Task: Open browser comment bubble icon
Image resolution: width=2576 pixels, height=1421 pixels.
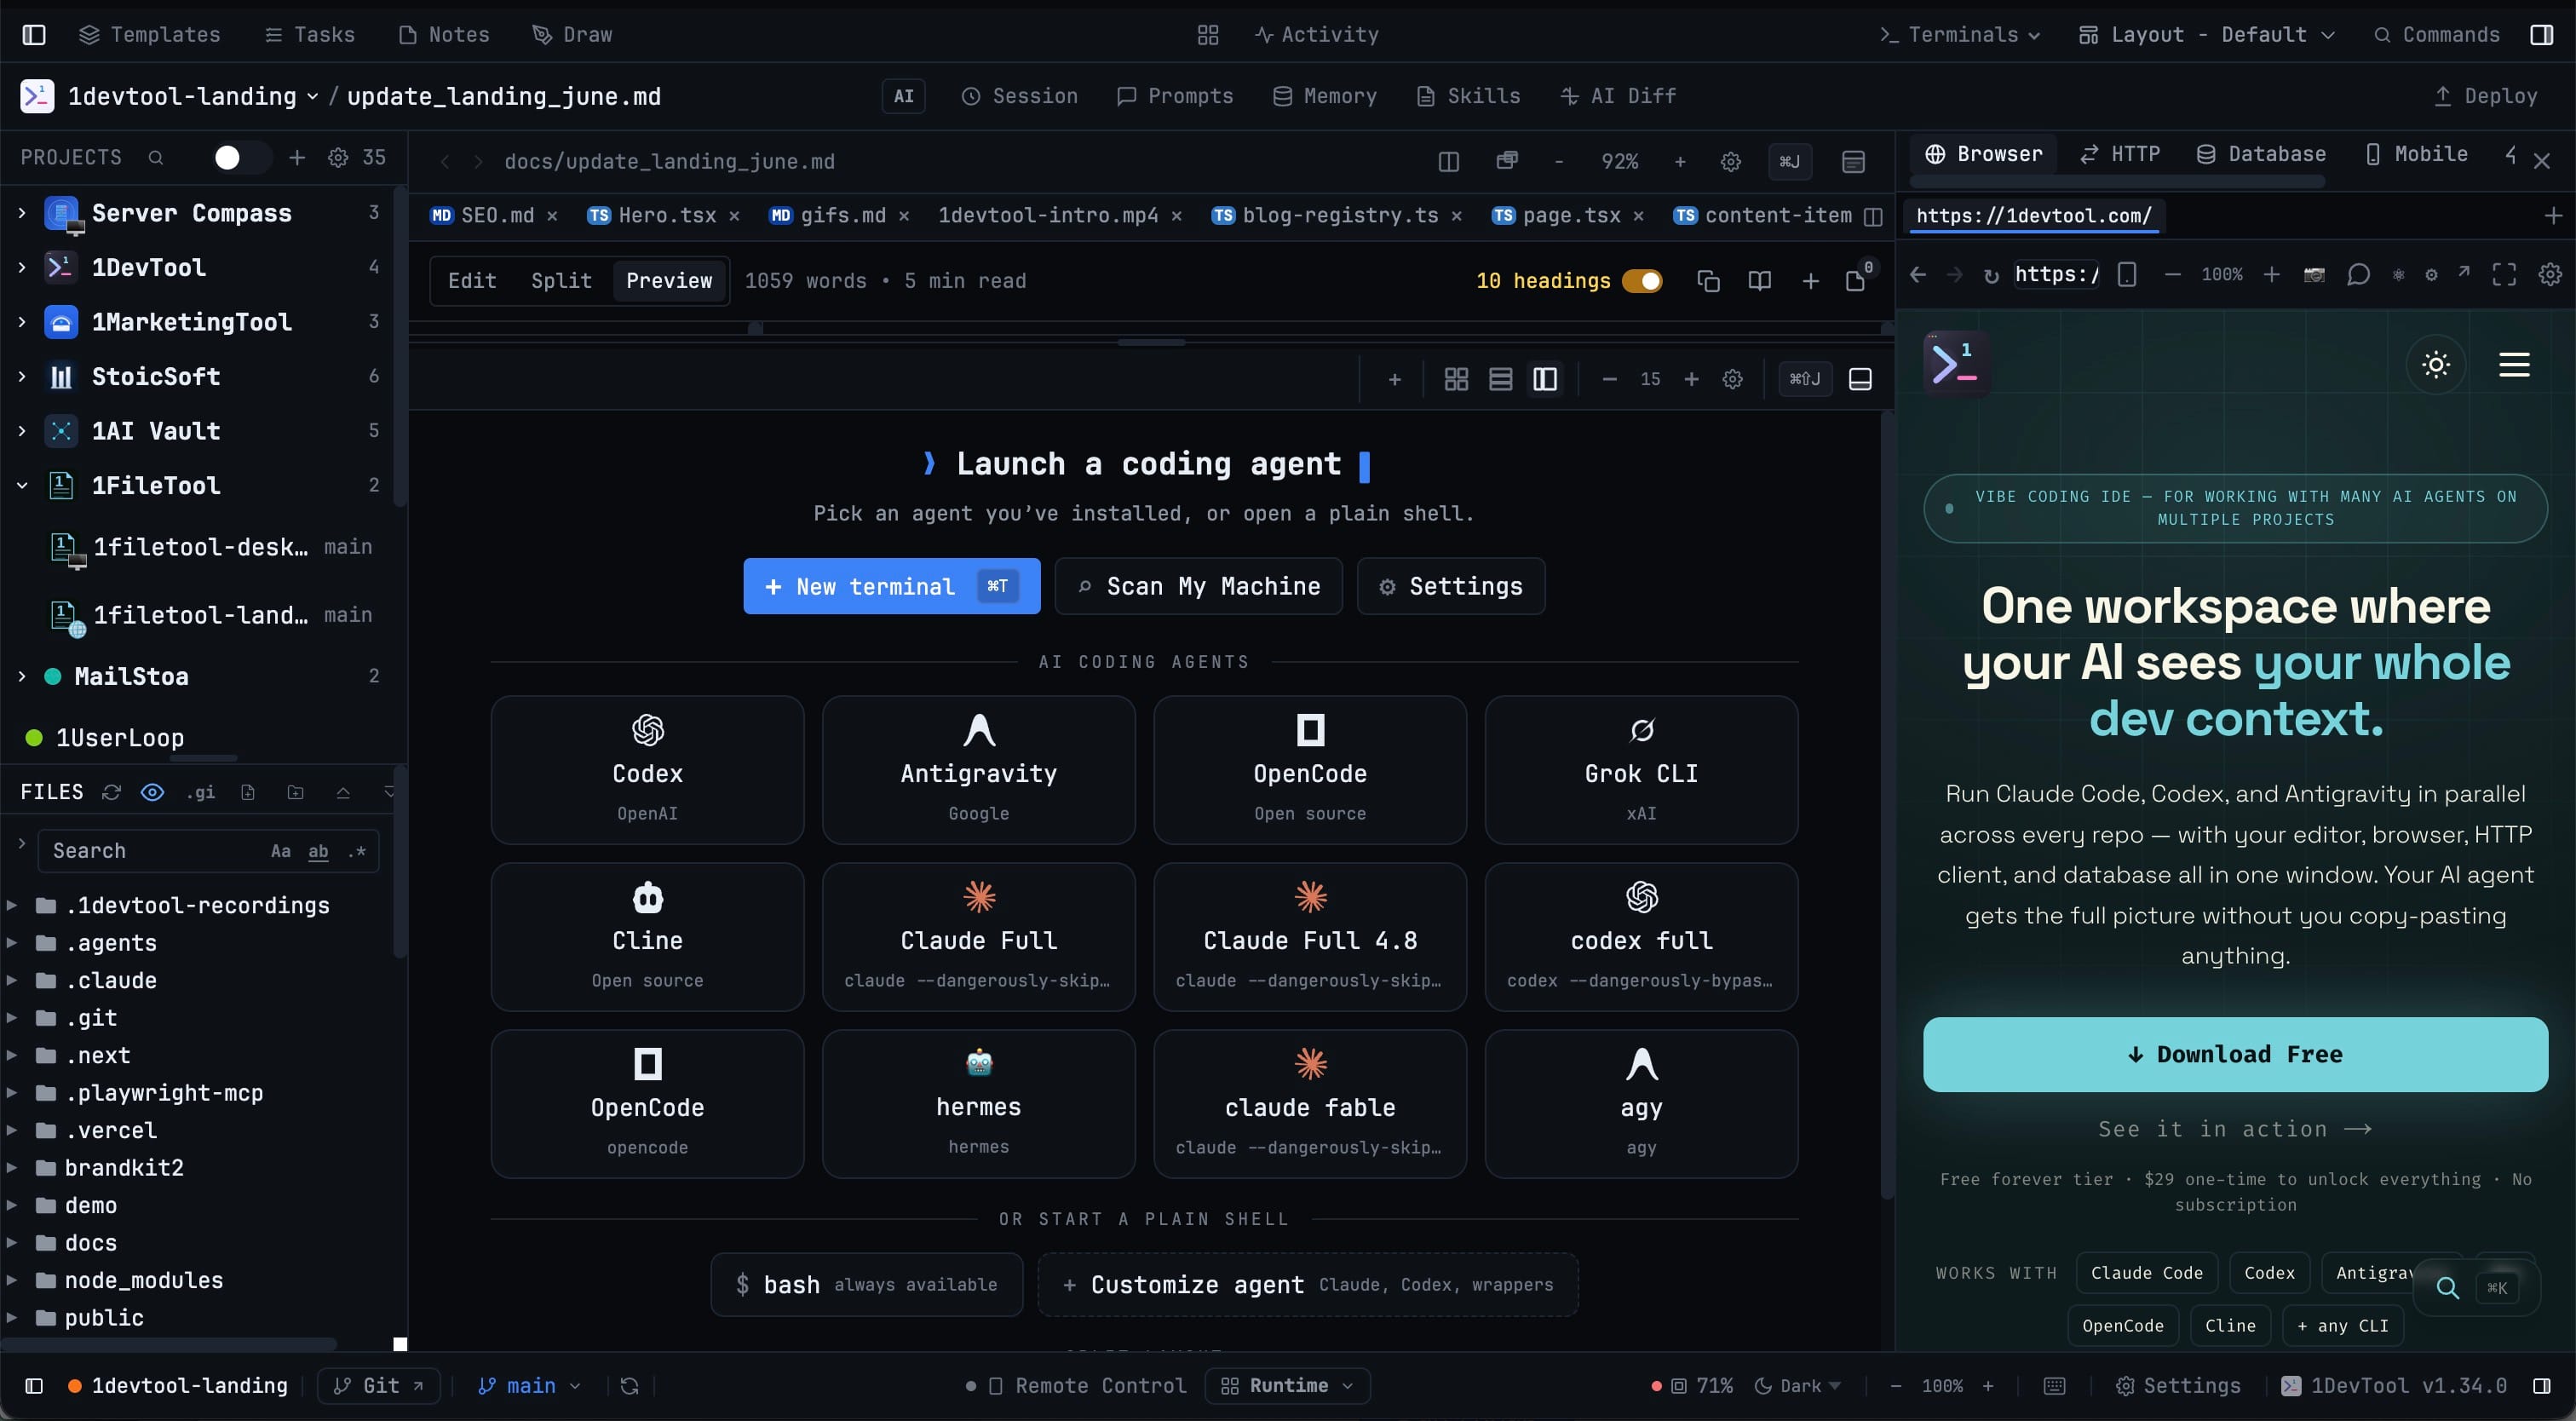Action: click(2358, 275)
